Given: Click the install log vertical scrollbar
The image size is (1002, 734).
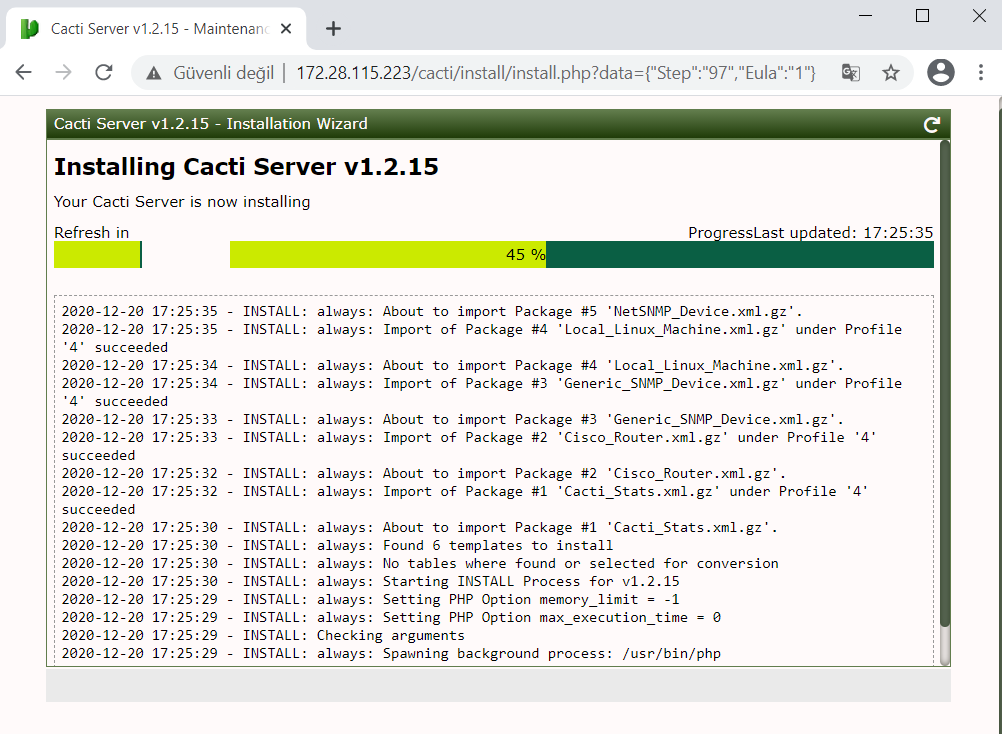Looking at the screenshot, I should coord(945,383).
